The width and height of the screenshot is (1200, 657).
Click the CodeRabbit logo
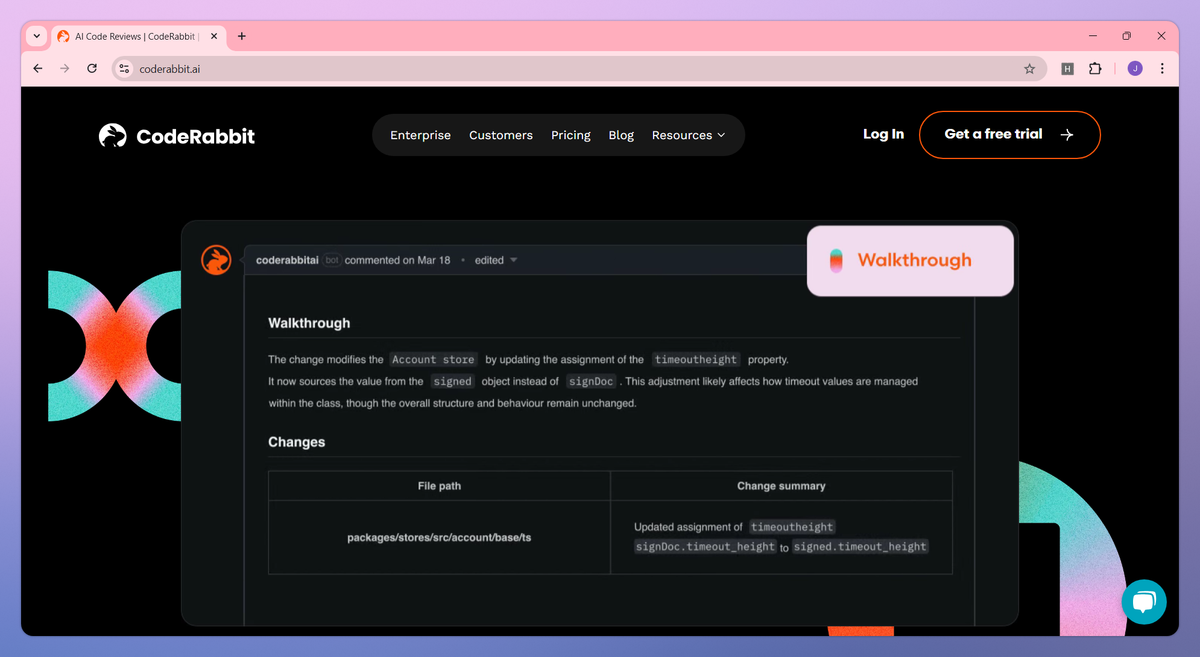click(x=177, y=136)
